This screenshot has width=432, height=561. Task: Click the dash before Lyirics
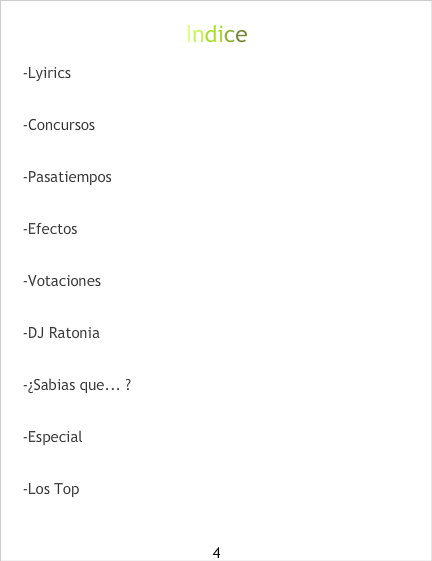point(25,74)
